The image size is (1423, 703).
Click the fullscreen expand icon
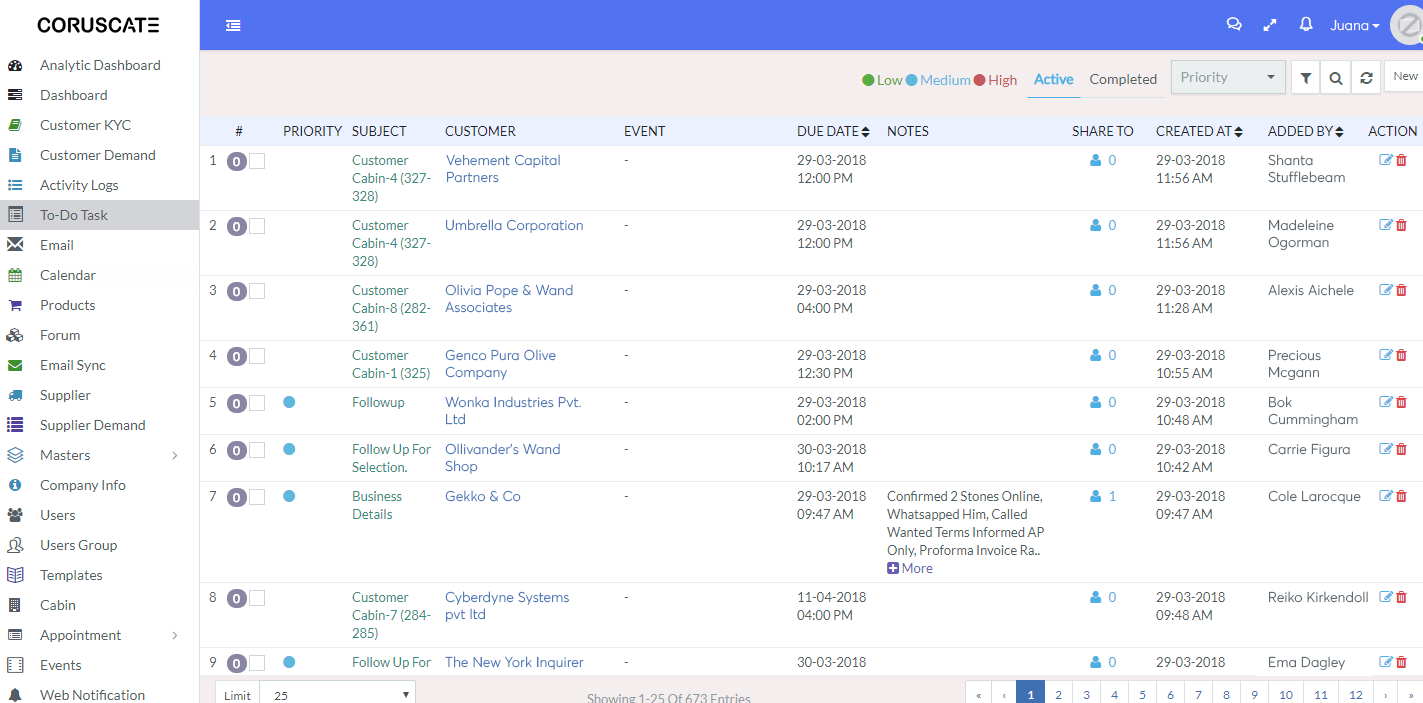point(1270,25)
